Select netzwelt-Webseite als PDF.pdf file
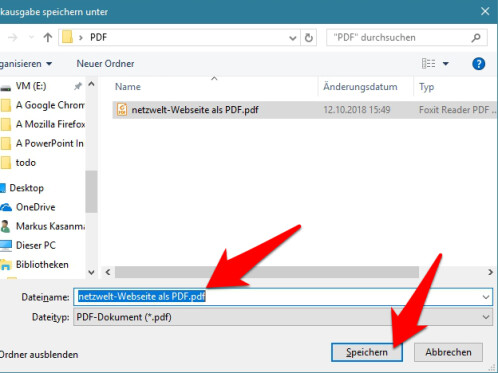The image size is (498, 373). click(x=195, y=110)
